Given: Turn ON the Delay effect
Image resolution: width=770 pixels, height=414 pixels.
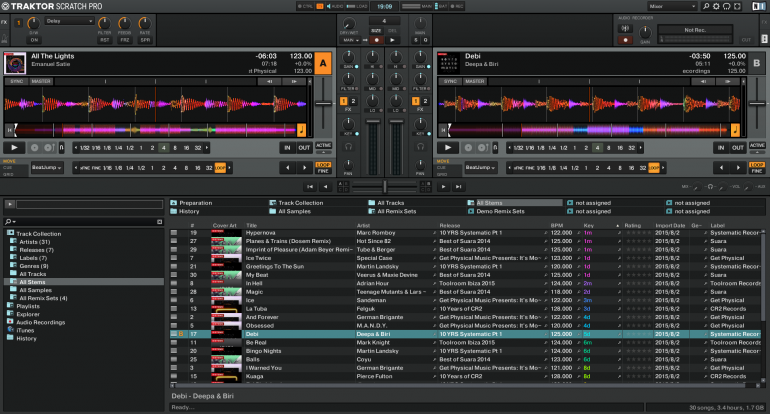Looking at the screenshot, I should (x=33, y=40).
